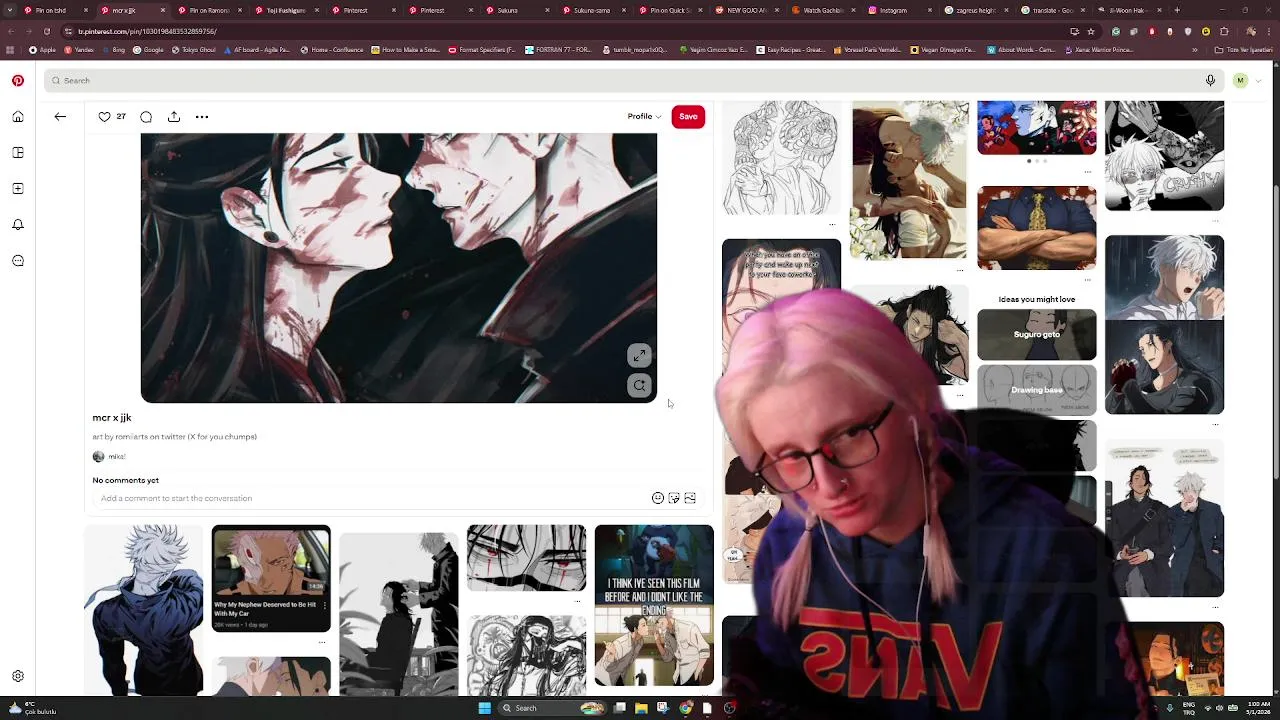This screenshot has width=1280, height=720.
Task: Open sticker picker in comment box
Action: point(674,498)
